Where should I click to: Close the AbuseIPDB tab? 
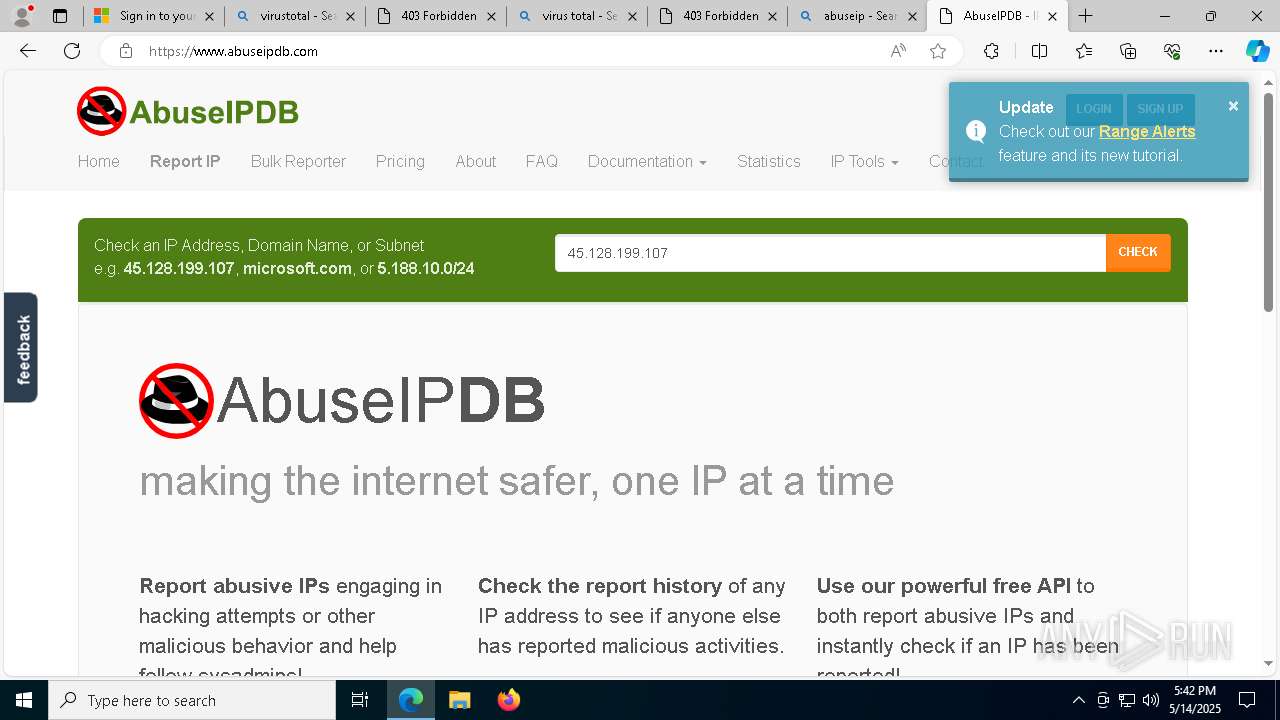click(1052, 16)
